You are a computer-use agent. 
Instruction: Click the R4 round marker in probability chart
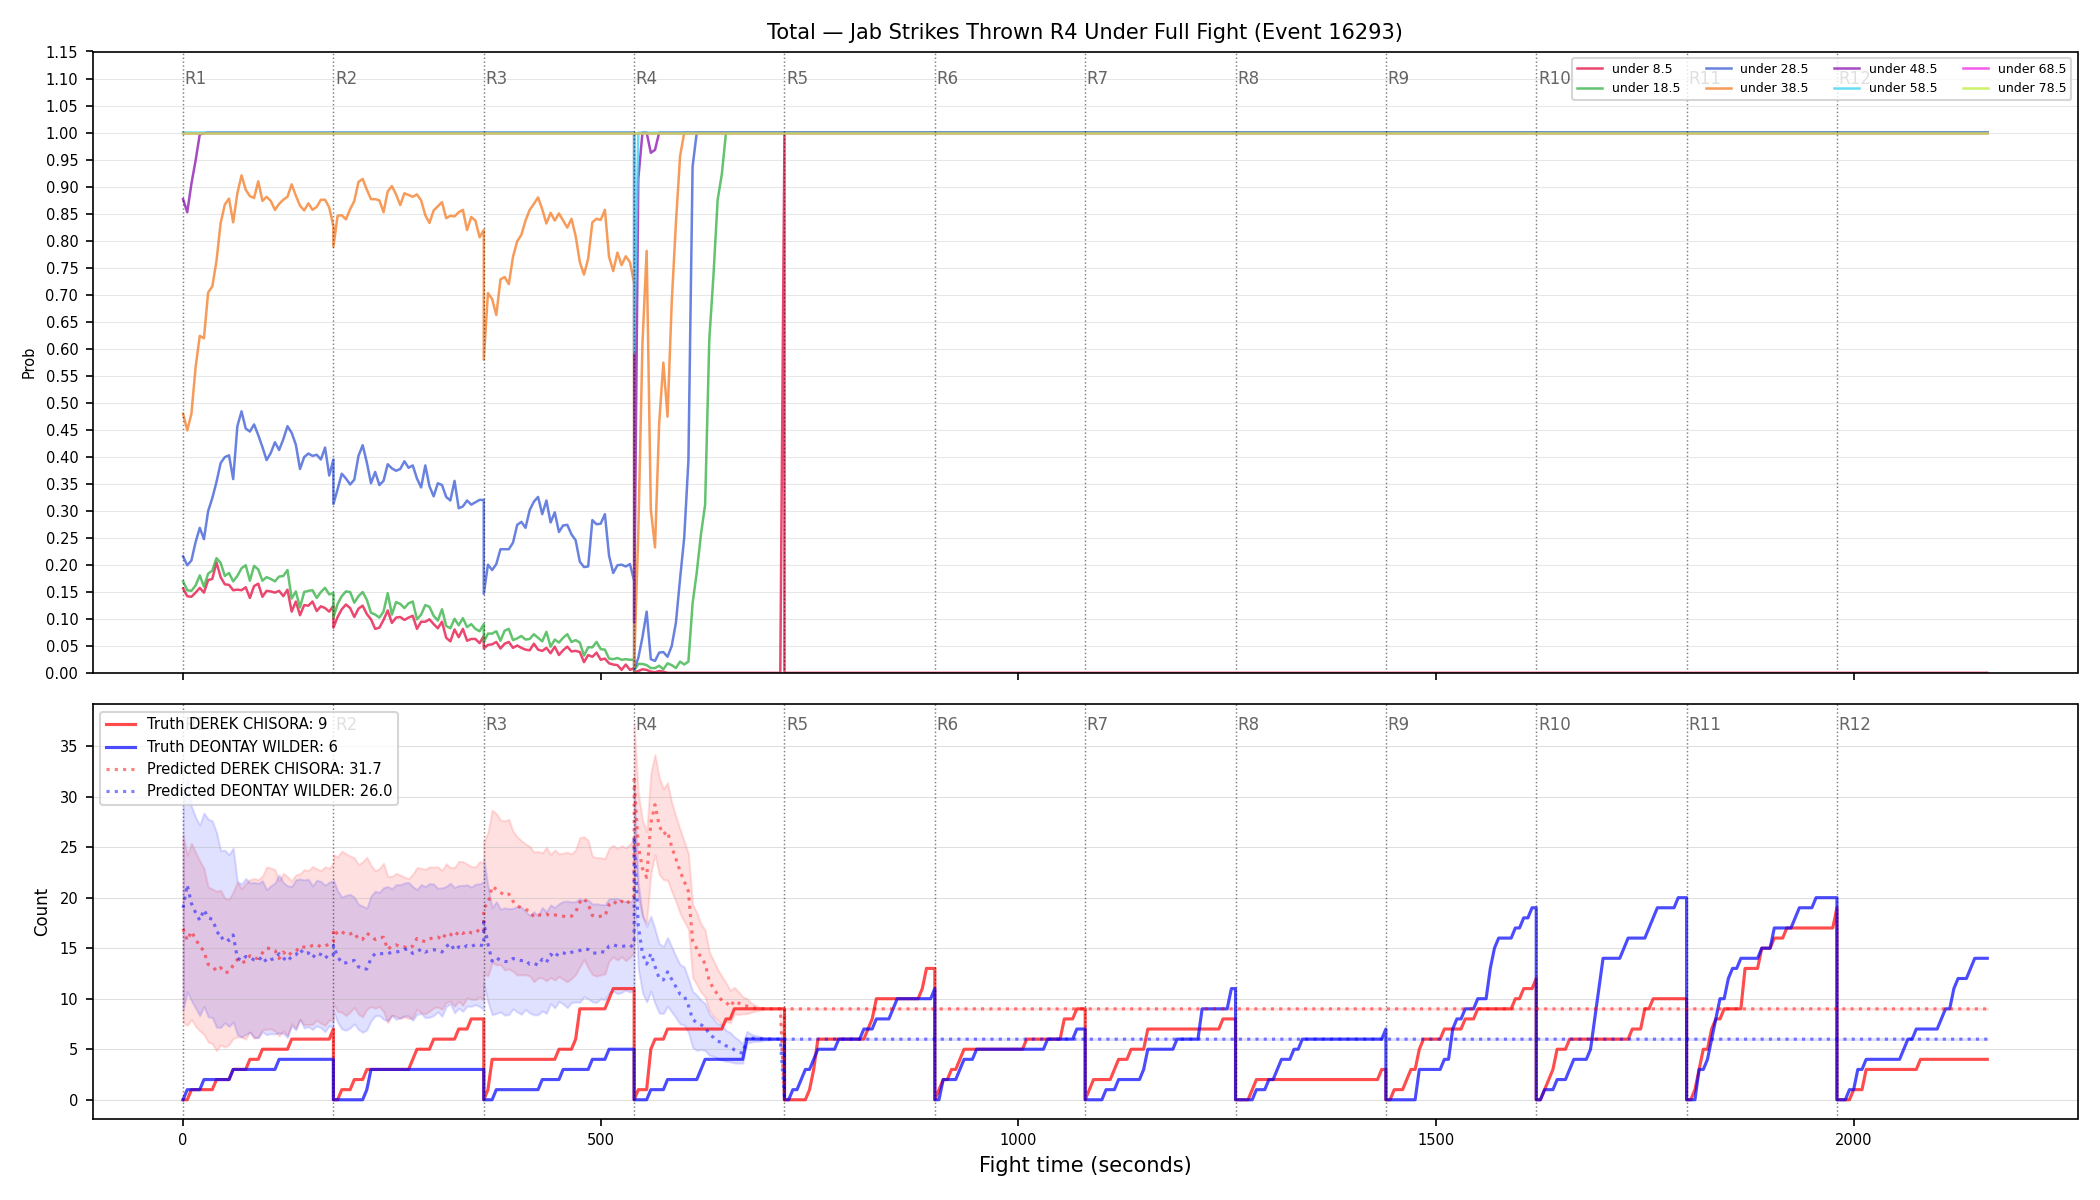coord(646,78)
